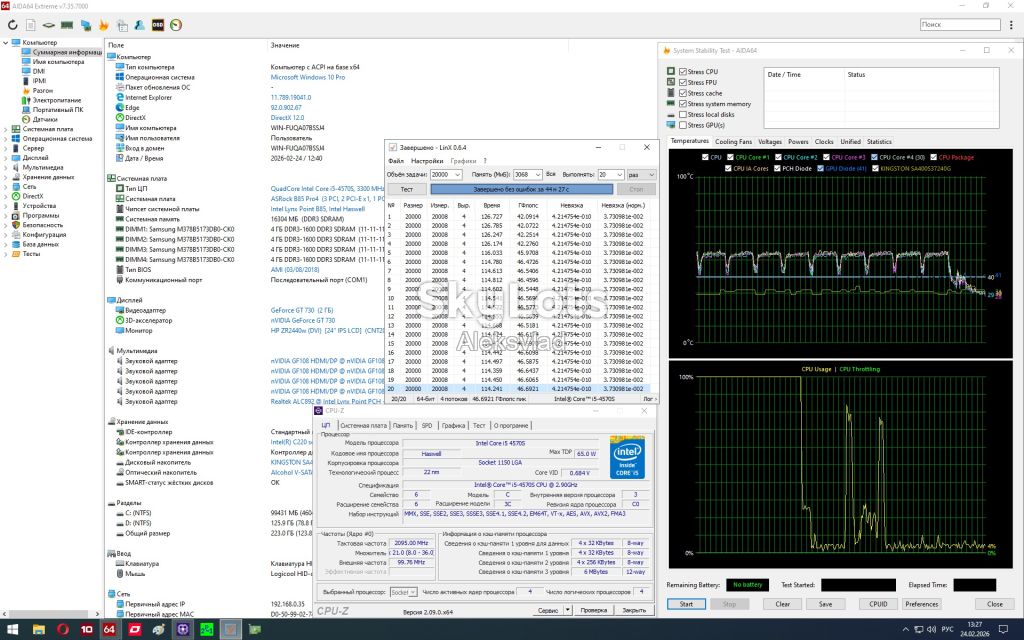This screenshot has height=640, width=1024.
Task: Enable the Stress local disks checkbox
Action: (x=683, y=114)
